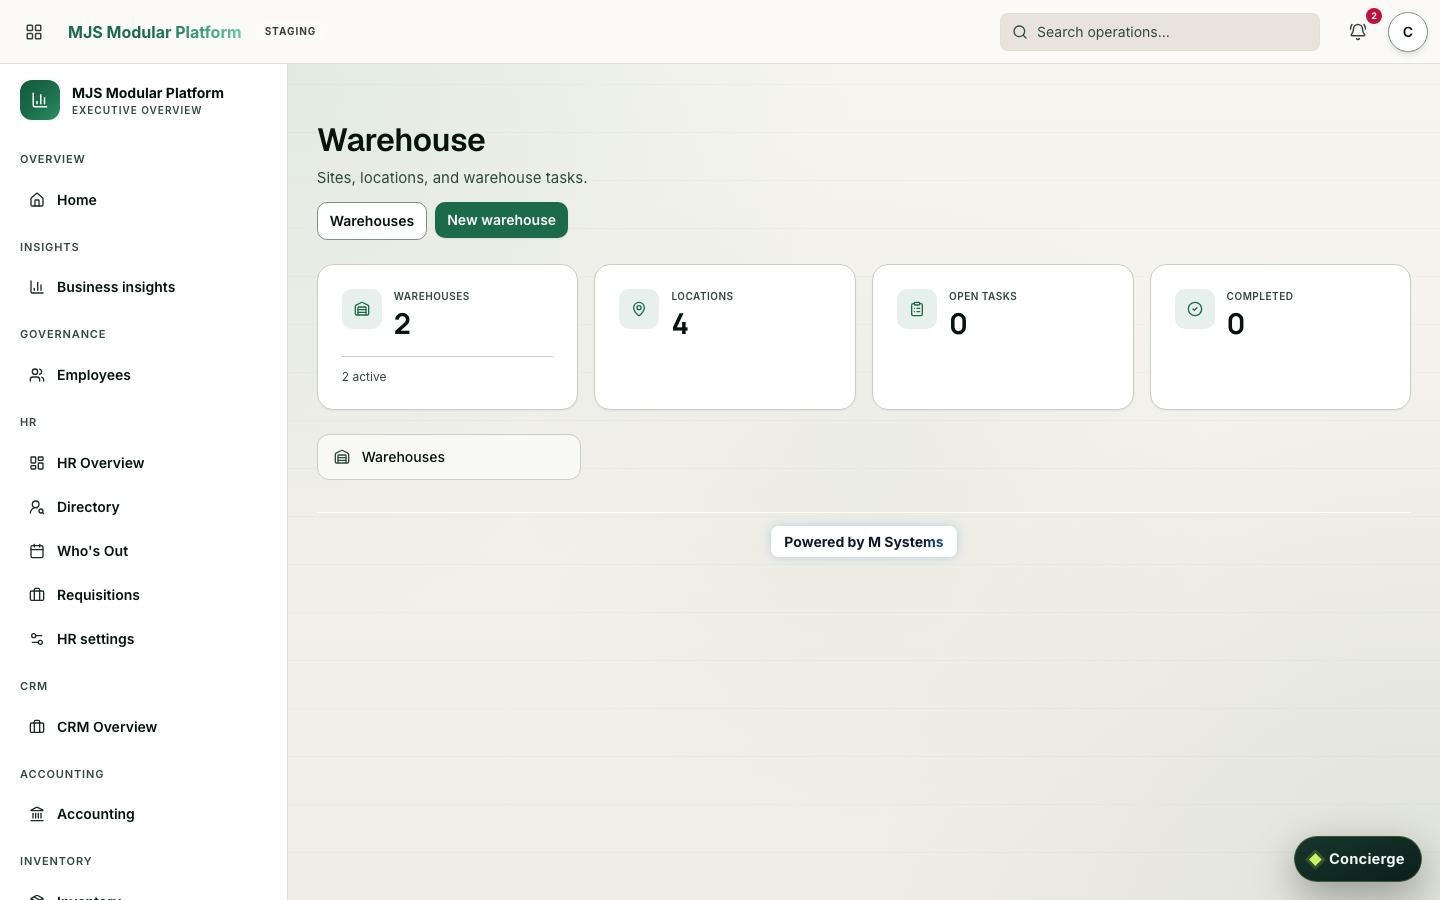The width and height of the screenshot is (1440, 900).
Task: Click the Home house icon
Action: tap(37, 200)
